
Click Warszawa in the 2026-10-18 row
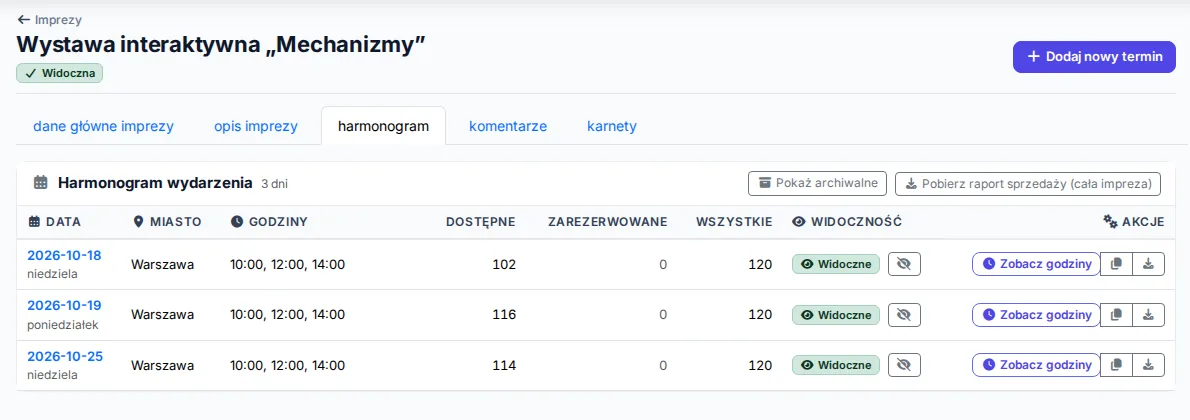click(x=162, y=264)
